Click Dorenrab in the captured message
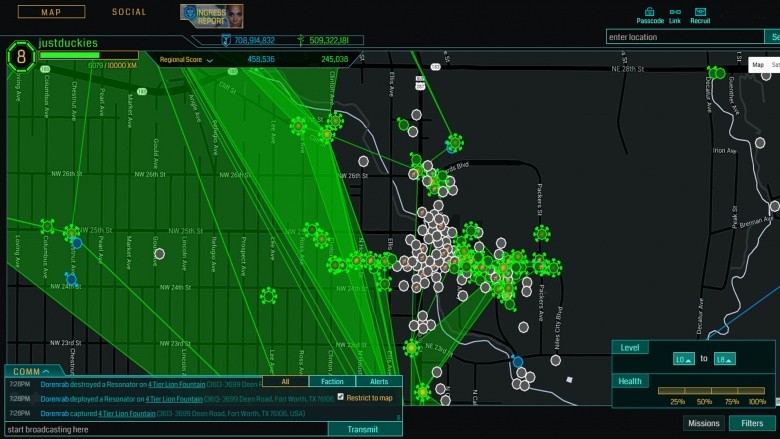Image resolution: width=780 pixels, height=439 pixels. click(54, 413)
